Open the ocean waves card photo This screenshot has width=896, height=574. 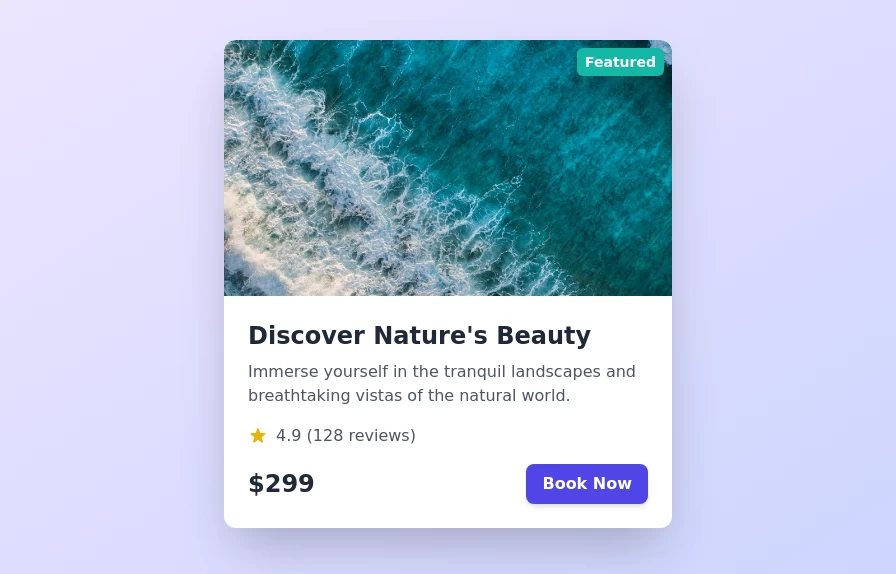[447, 168]
